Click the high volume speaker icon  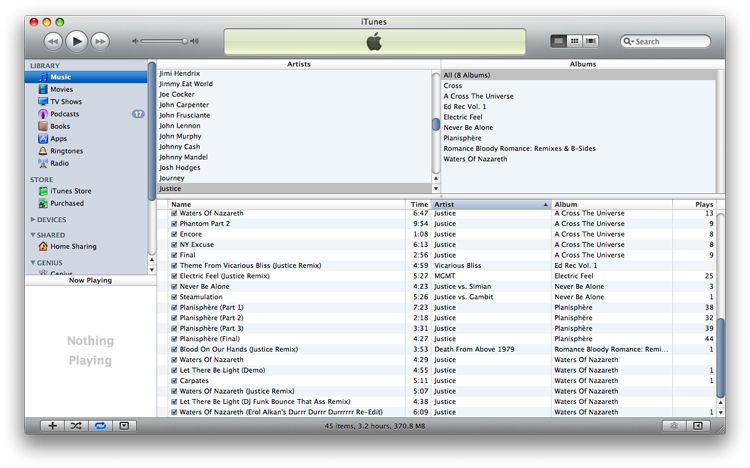tap(194, 41)
